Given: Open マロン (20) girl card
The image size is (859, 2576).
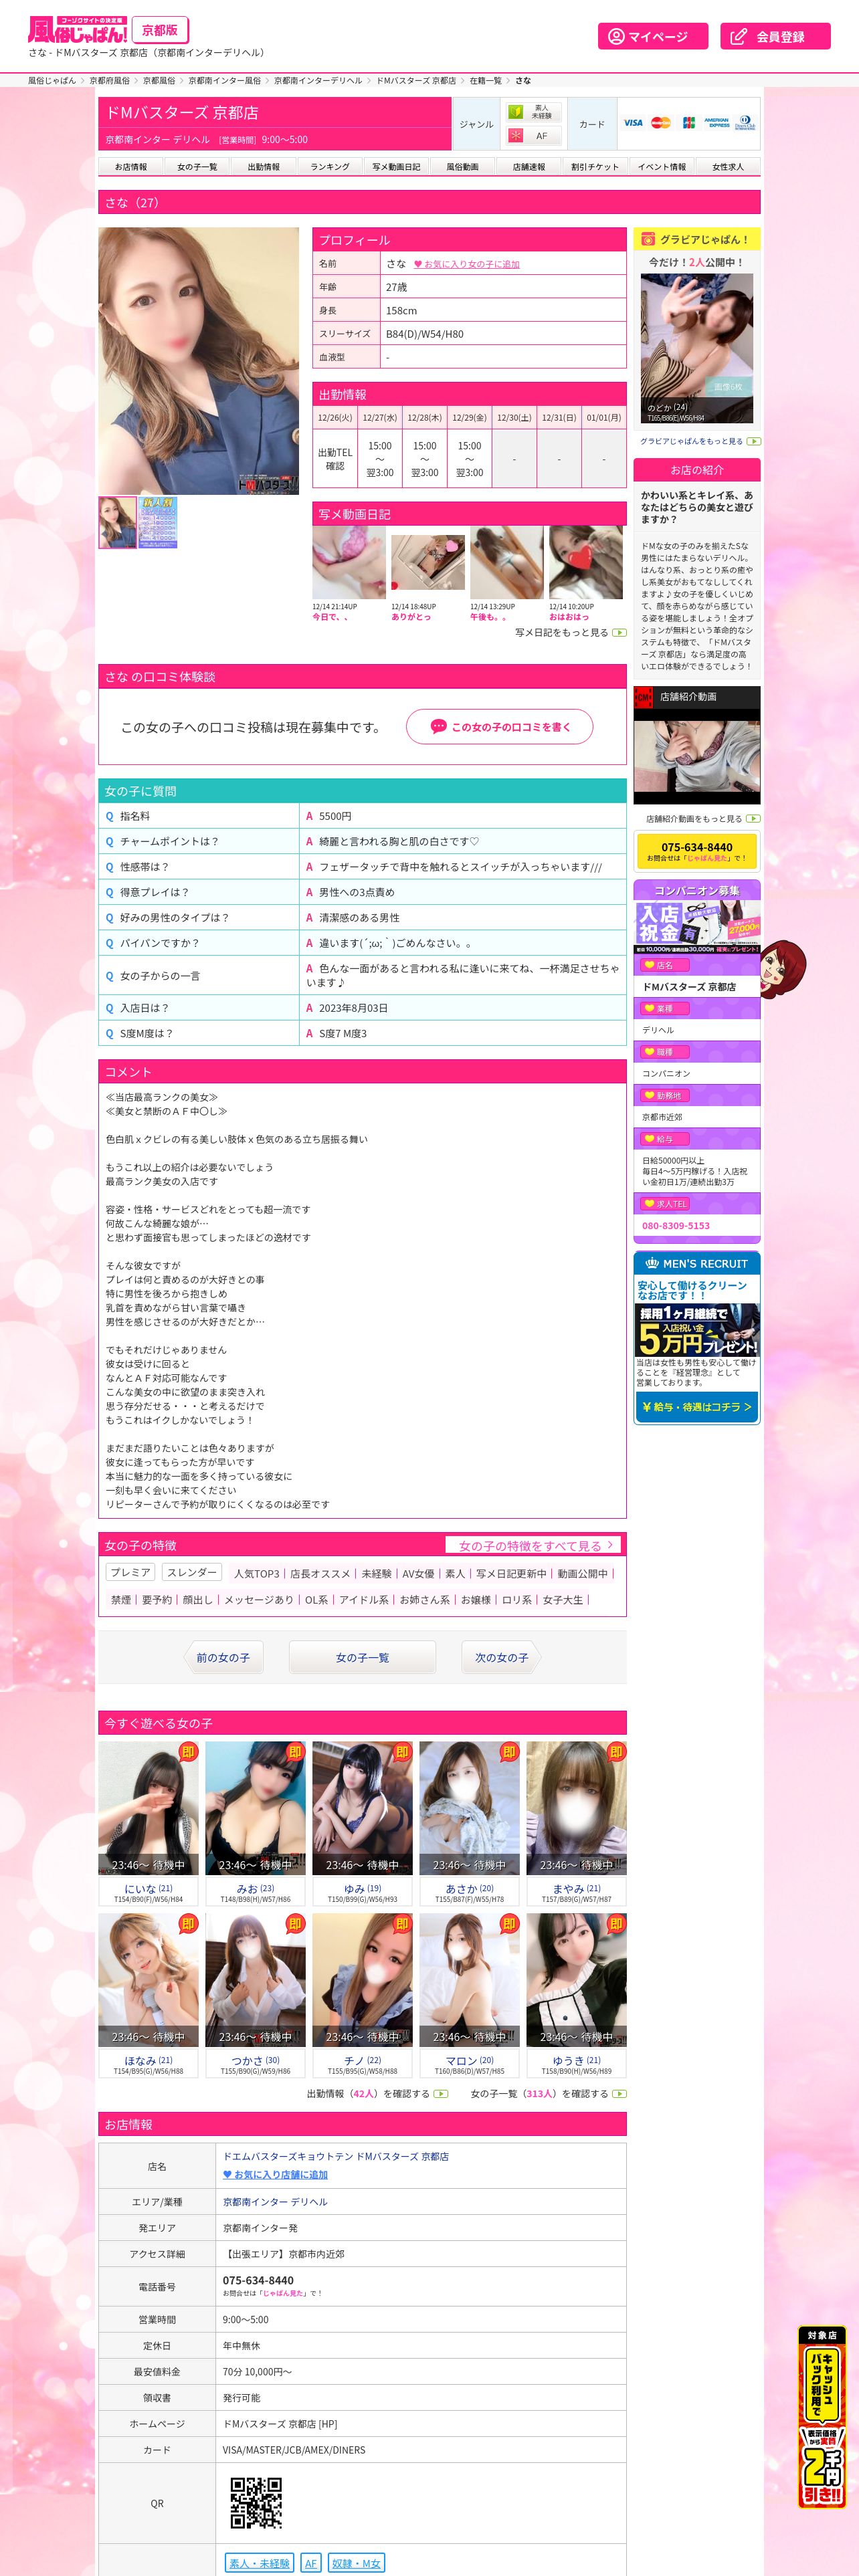Looking at the screenshot, I should point(469,1995).
